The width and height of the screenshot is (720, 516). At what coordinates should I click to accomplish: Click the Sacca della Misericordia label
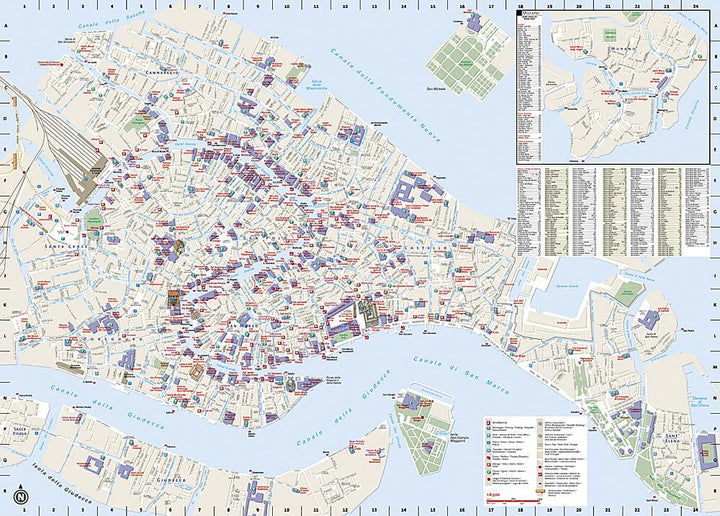coord(320,84)
